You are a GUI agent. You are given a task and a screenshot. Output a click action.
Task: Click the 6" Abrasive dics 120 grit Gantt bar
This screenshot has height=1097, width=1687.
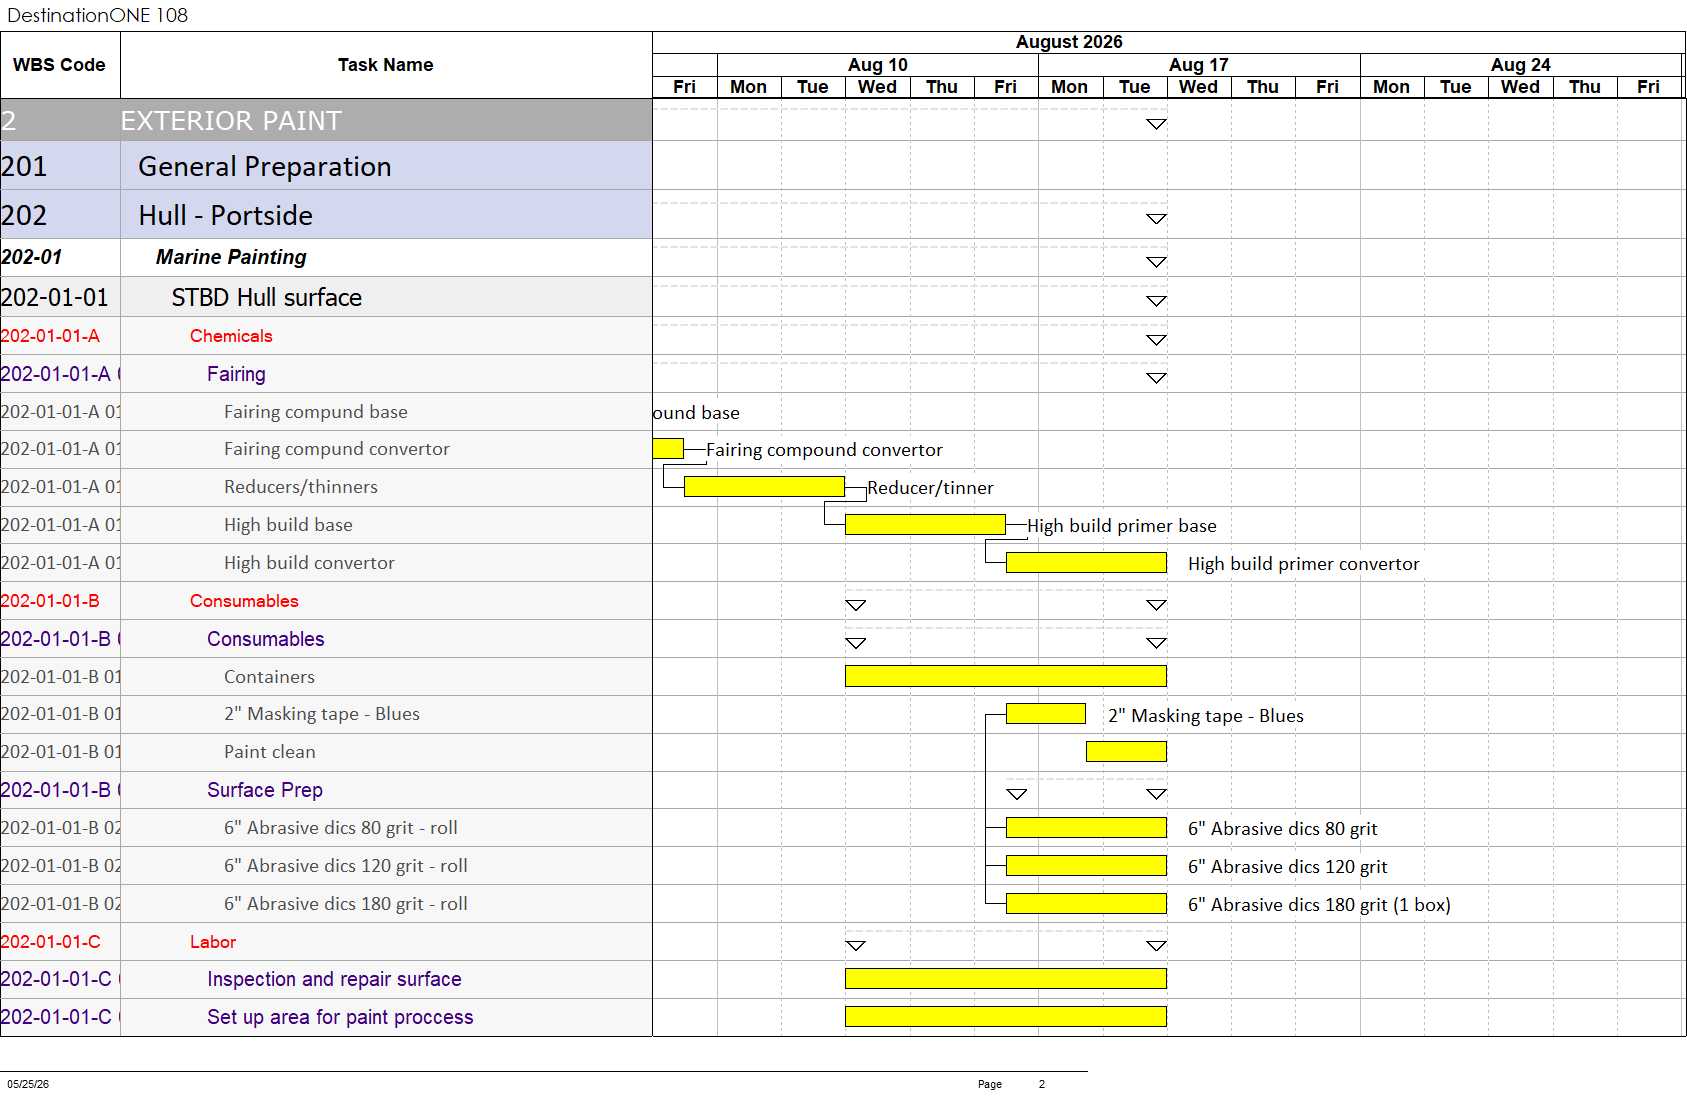pyautogui.click(x=1086, y=866)
